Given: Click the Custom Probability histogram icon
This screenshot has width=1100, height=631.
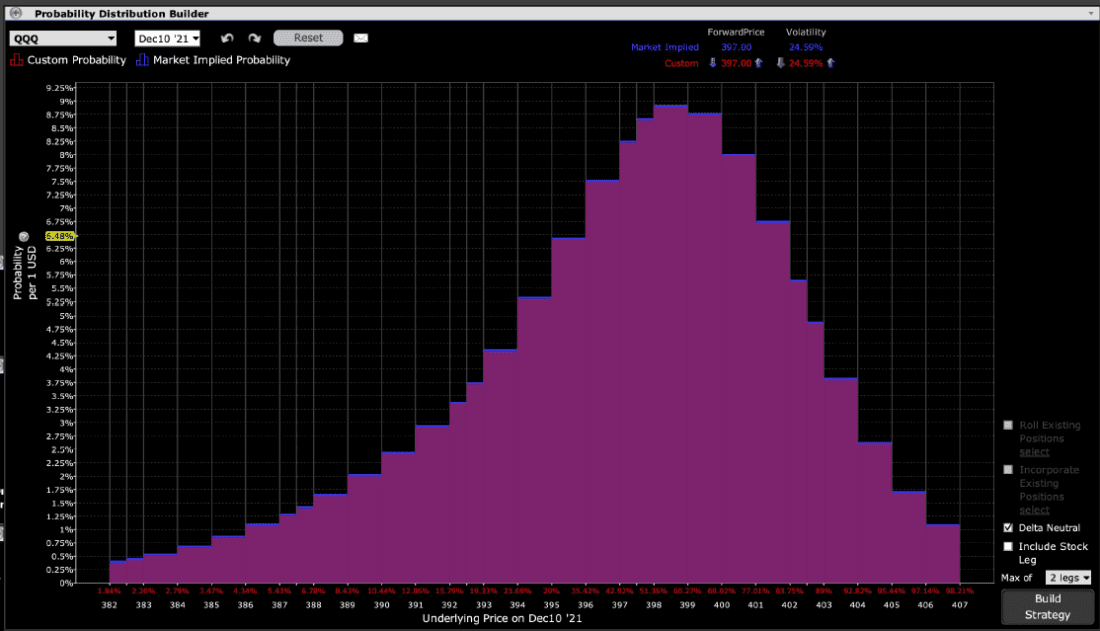Looking at the screenshot, I should click(x=15, y=60).
